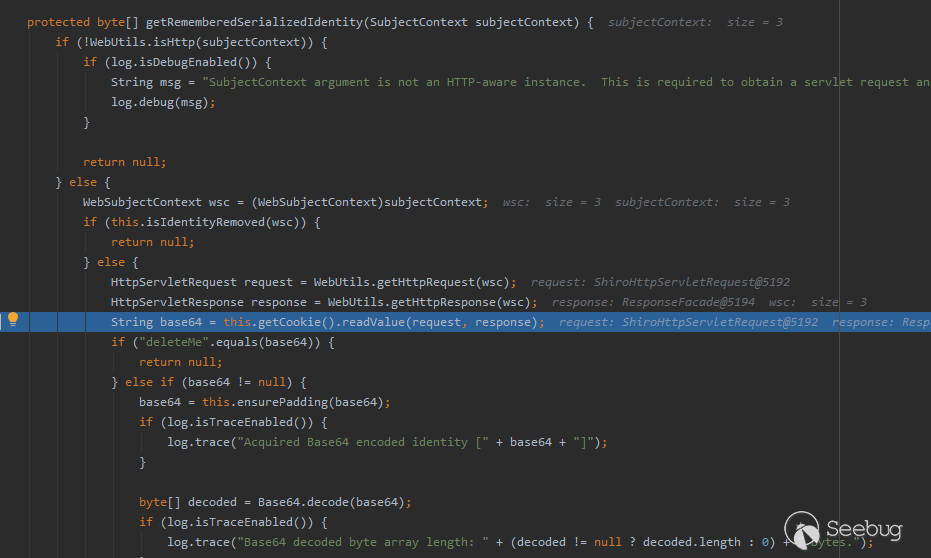The height and width of the screenshot is (558, 931).
Task: Click the 'Acquired Base64 encoded identity' trace string
Action: tap(363, 442)
